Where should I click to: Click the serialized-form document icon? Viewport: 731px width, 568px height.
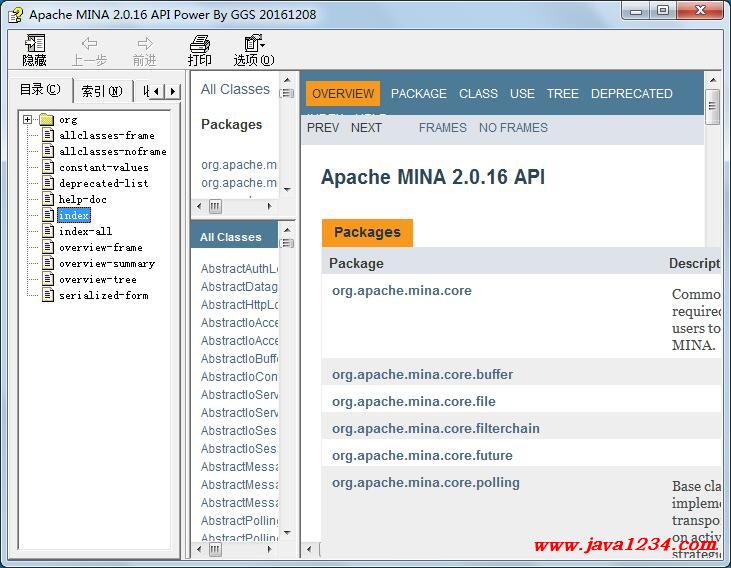click(x=48, y=296)
